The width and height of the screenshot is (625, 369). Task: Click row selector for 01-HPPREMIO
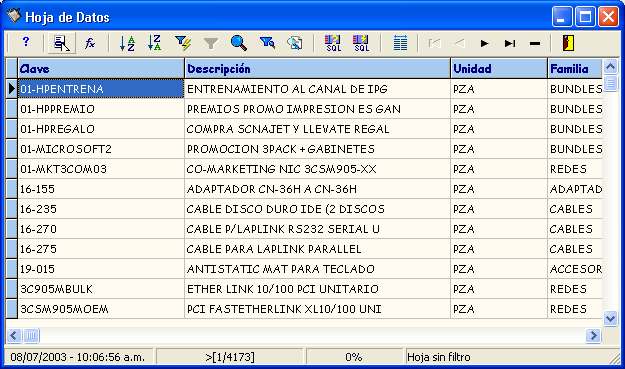[12, 109]
